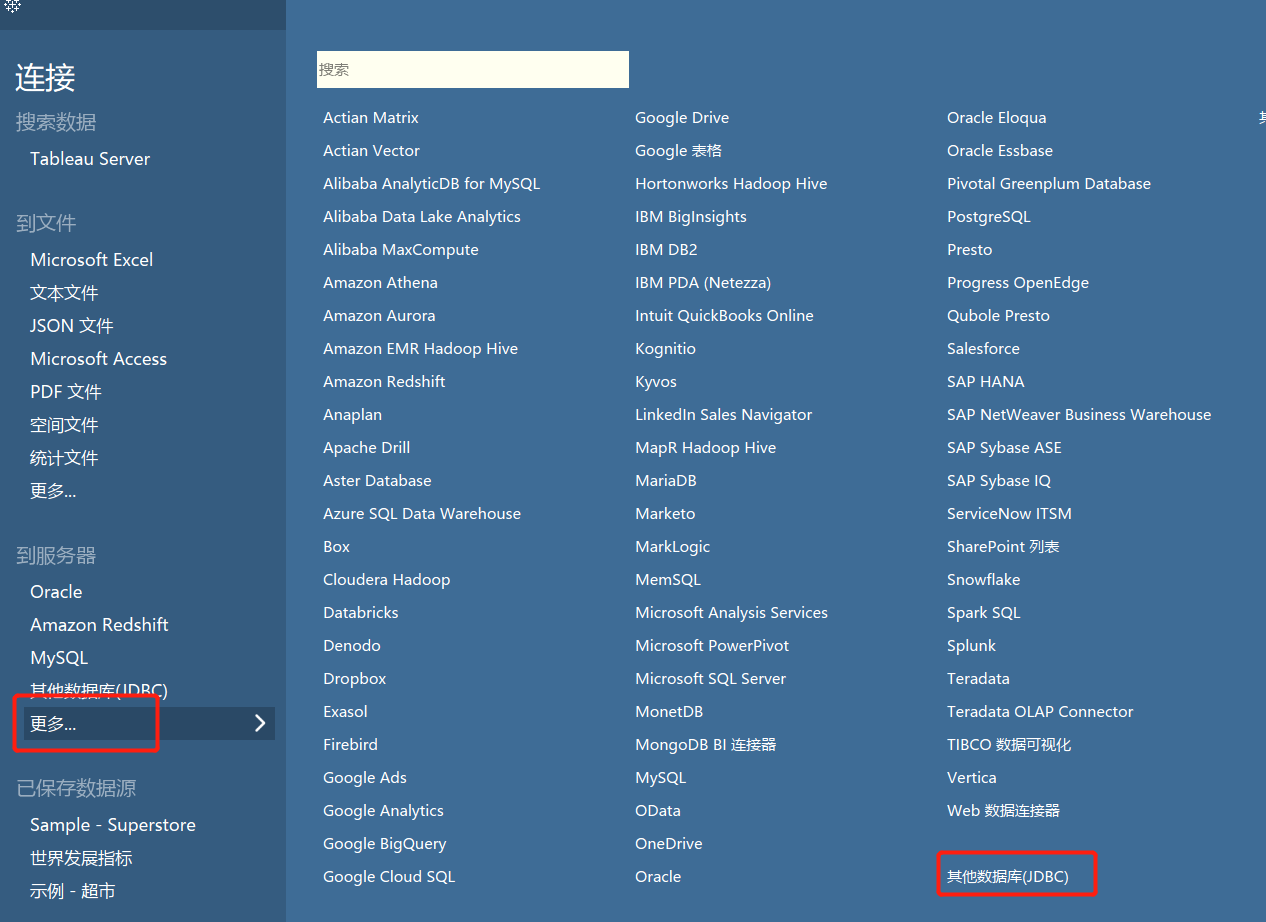Pick PostgreSQL connector
The width and height of the screenshot is (1266, 922).
click(x=988, y=217)
